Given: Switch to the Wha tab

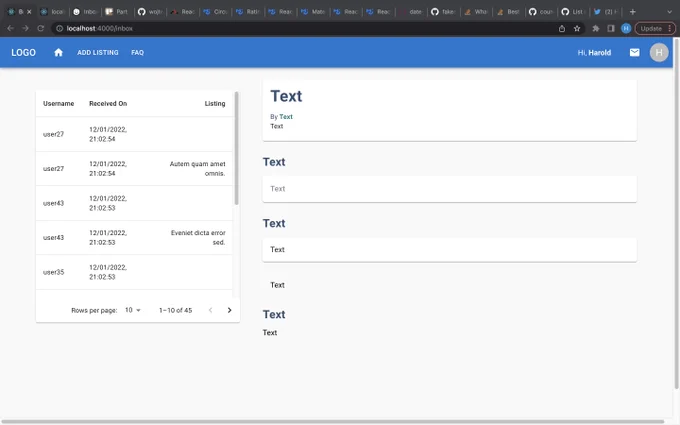Looking at the screenshot, I should [476, 12].
